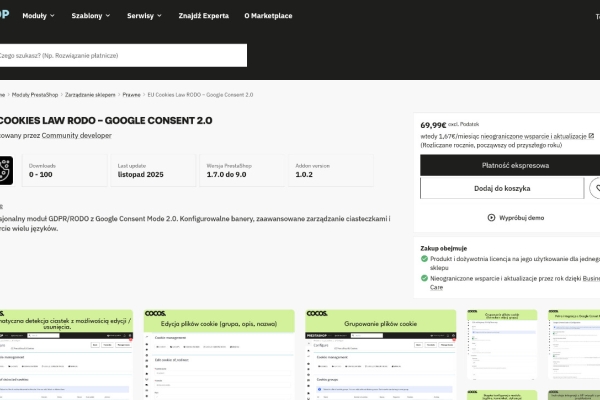Click the Downloads '0 - 100' value
The width and height of the screenshot is (600, 400).
click(41, 175)
